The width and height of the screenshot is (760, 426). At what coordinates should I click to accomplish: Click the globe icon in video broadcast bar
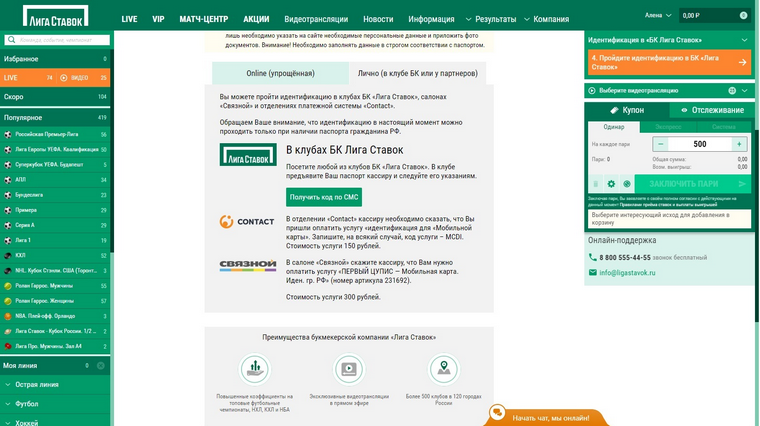732,91
